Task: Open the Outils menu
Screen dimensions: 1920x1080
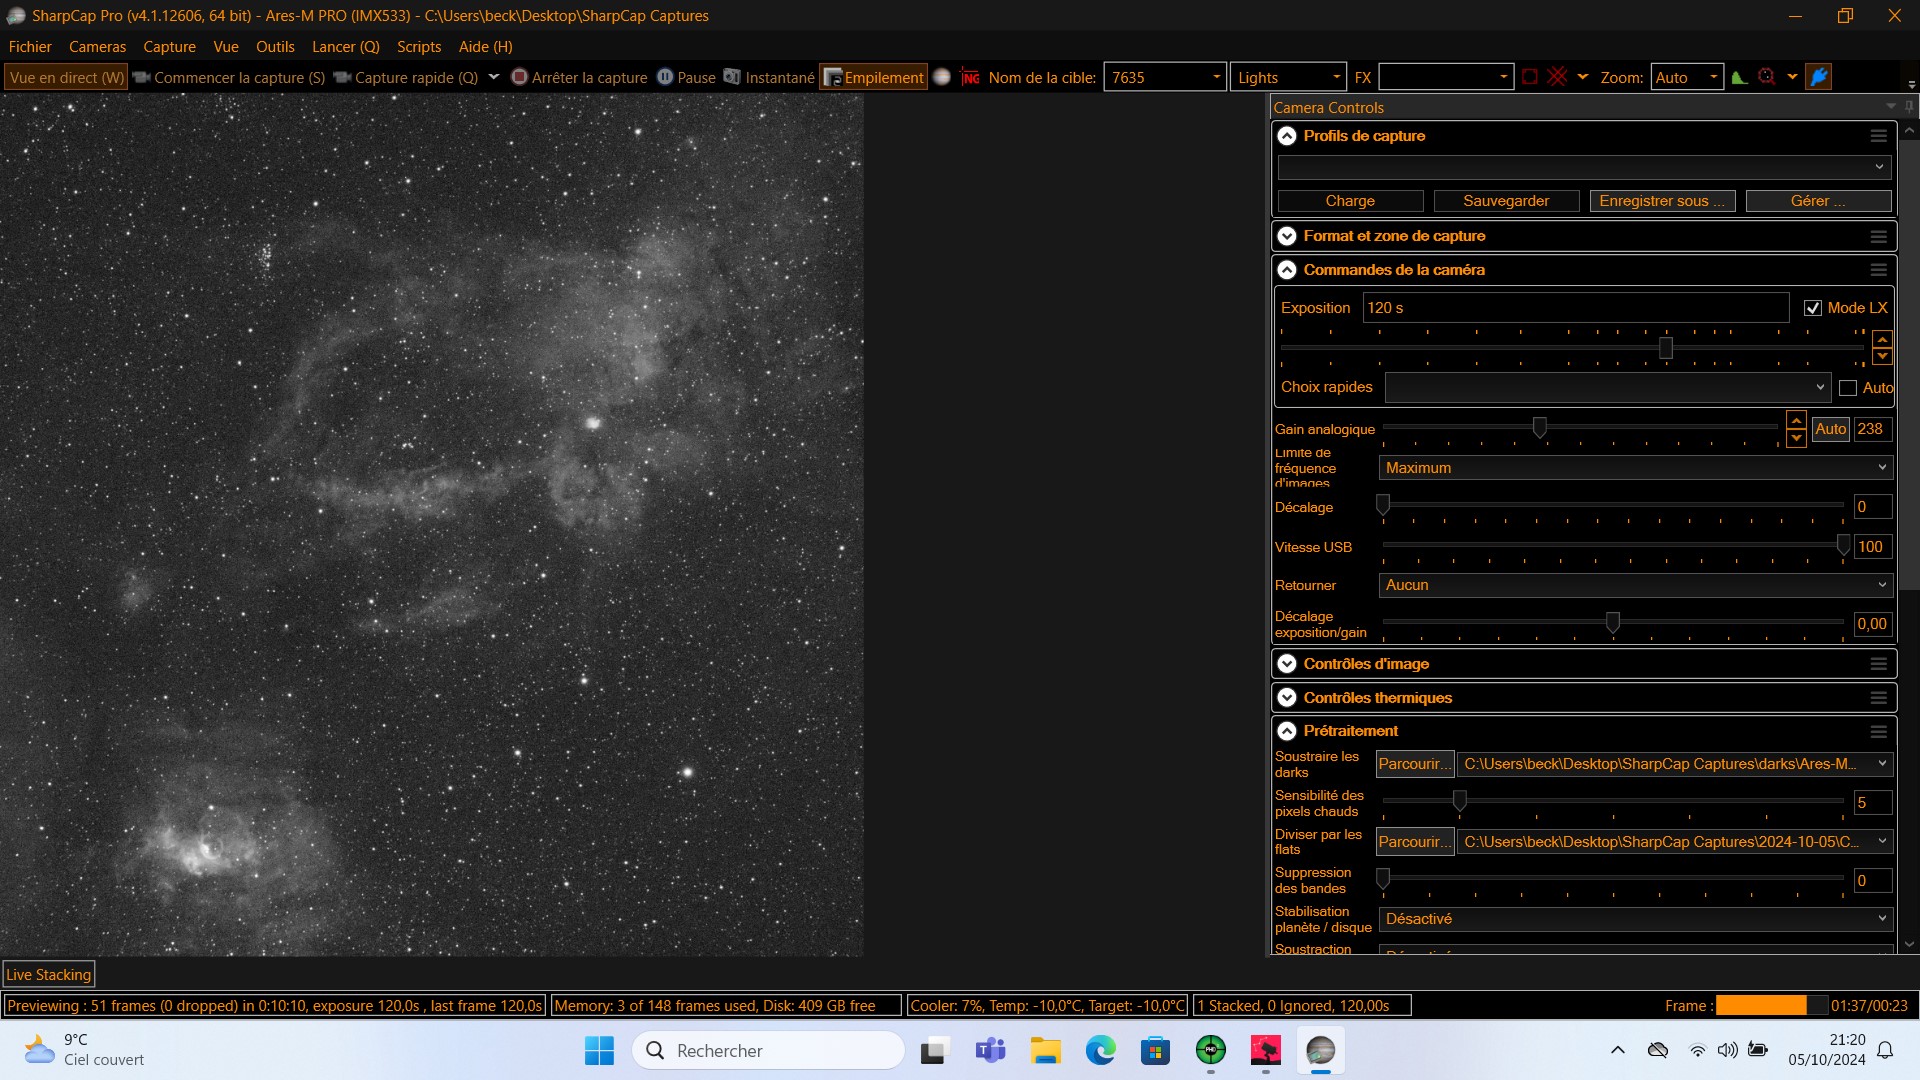Action: coord(275,47)
